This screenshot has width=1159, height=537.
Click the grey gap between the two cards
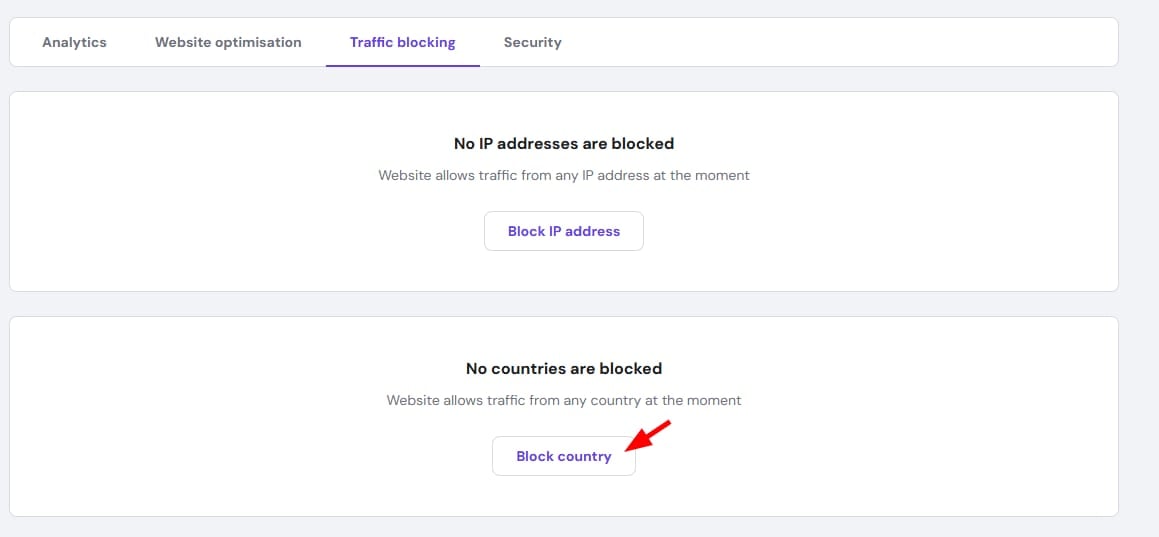point(564,304)
